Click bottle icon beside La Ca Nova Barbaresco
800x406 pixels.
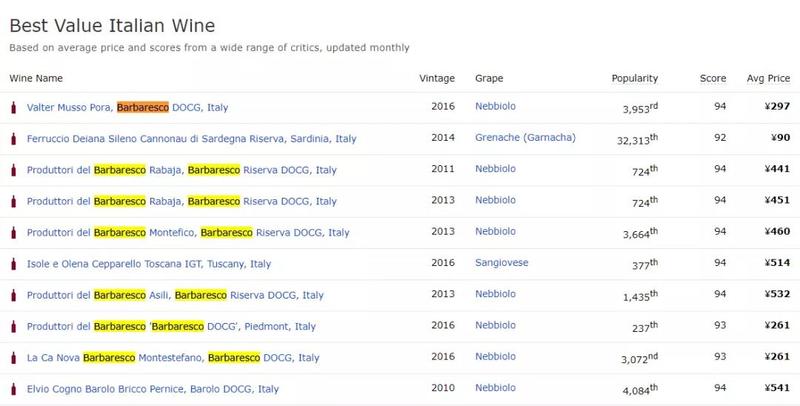point(13,358)
